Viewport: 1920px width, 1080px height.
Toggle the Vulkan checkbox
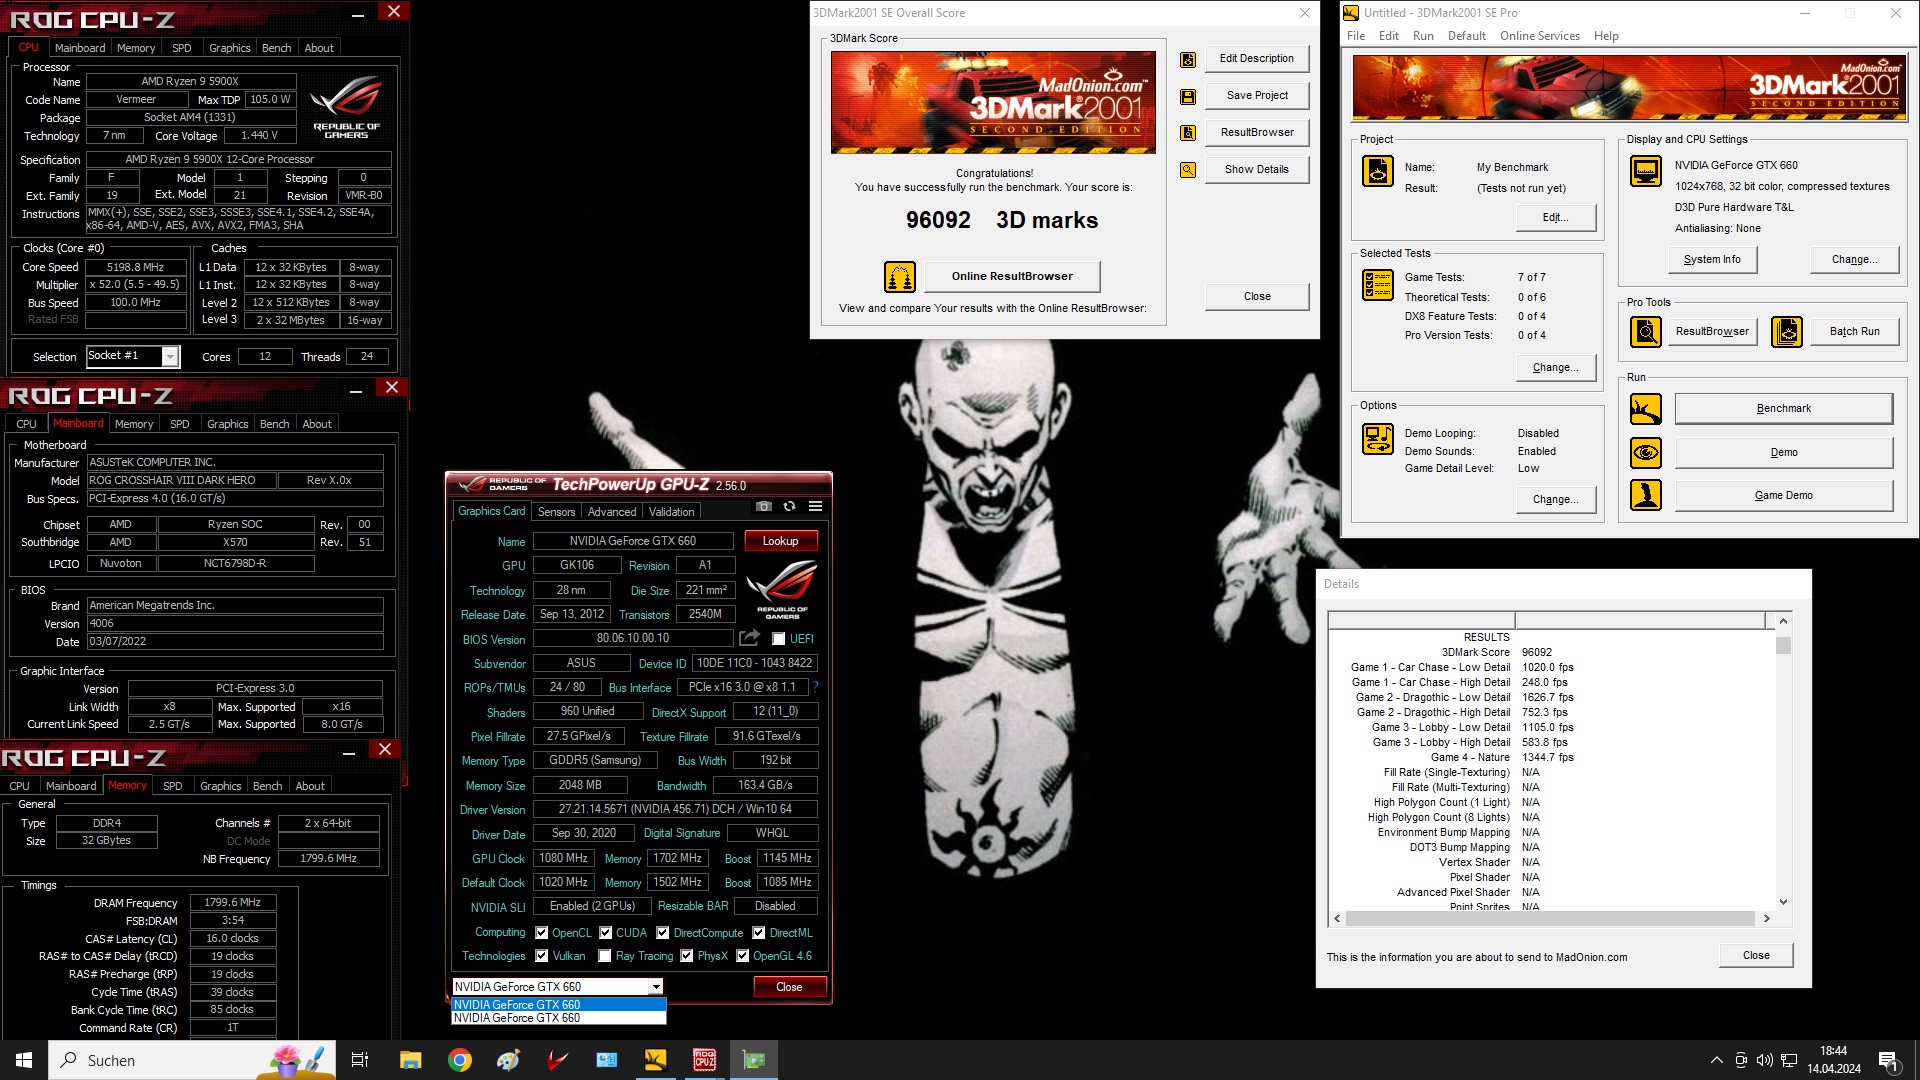point(542,956)
